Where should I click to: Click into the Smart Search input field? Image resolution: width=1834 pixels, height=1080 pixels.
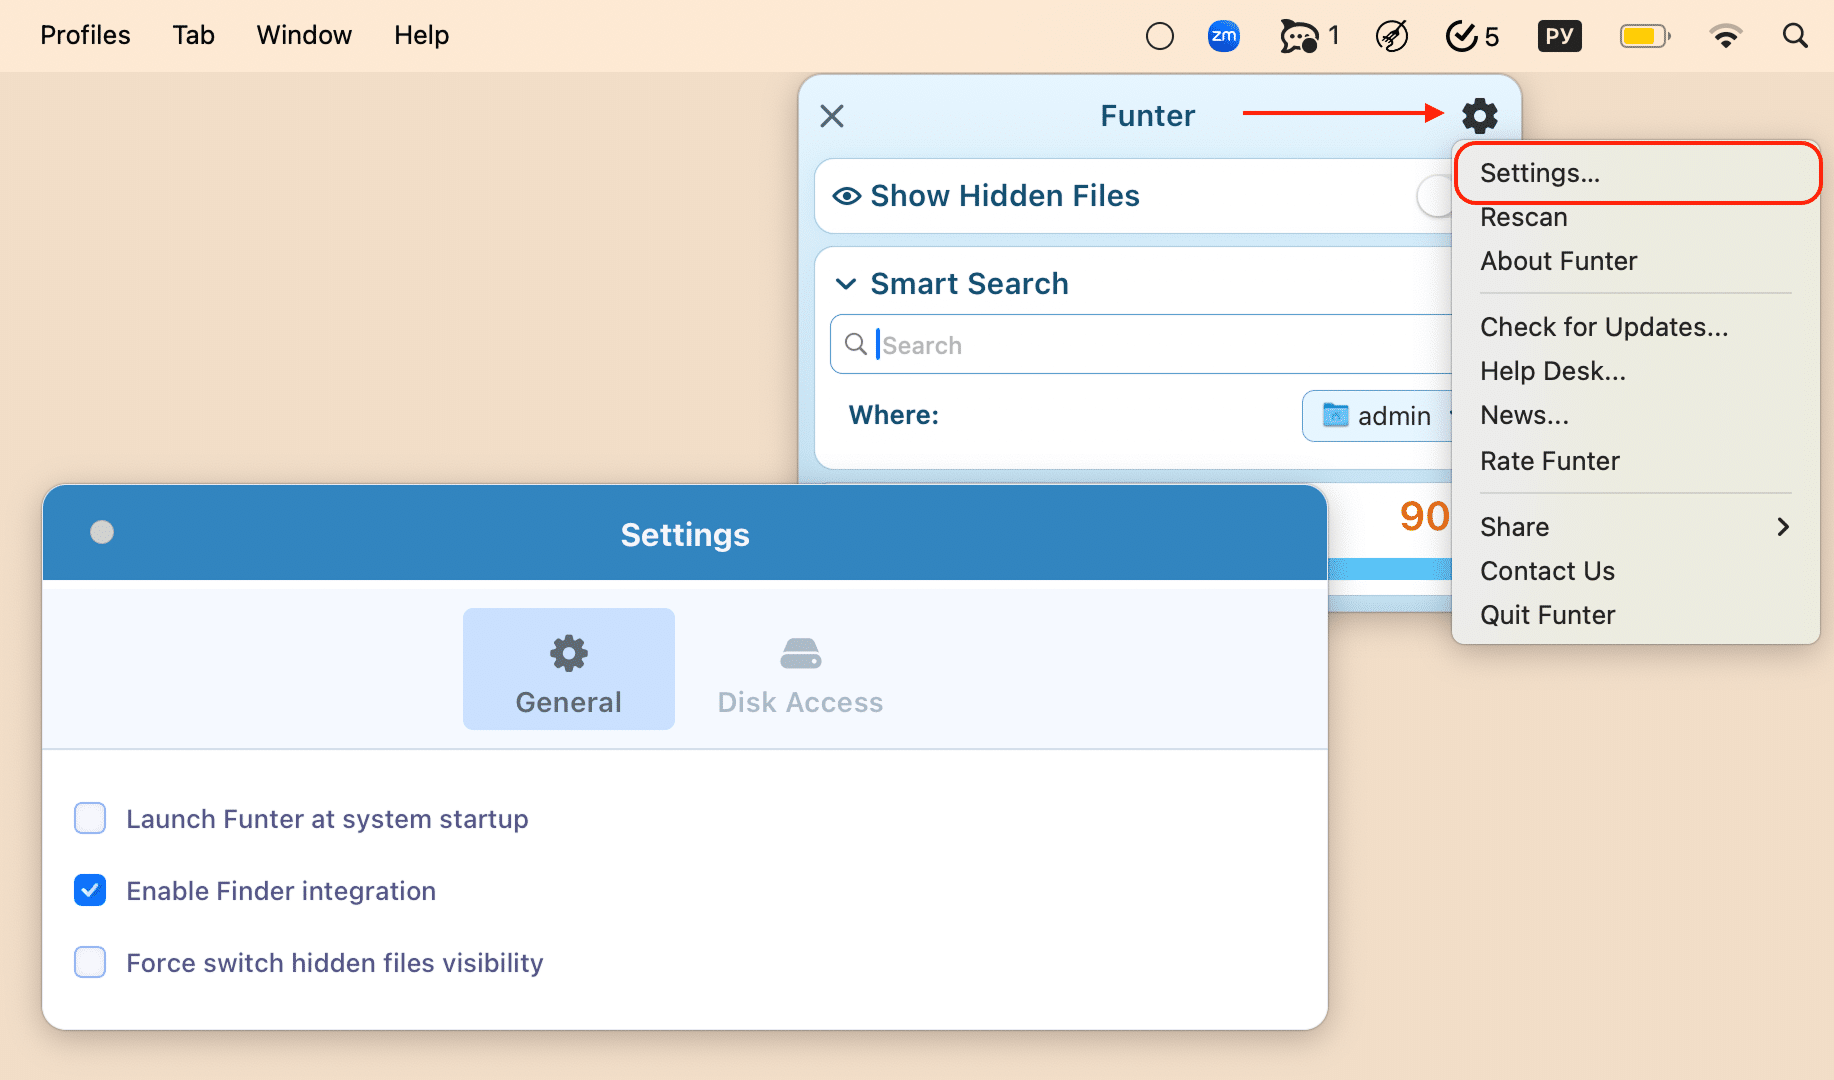(x=1141, y=345)
